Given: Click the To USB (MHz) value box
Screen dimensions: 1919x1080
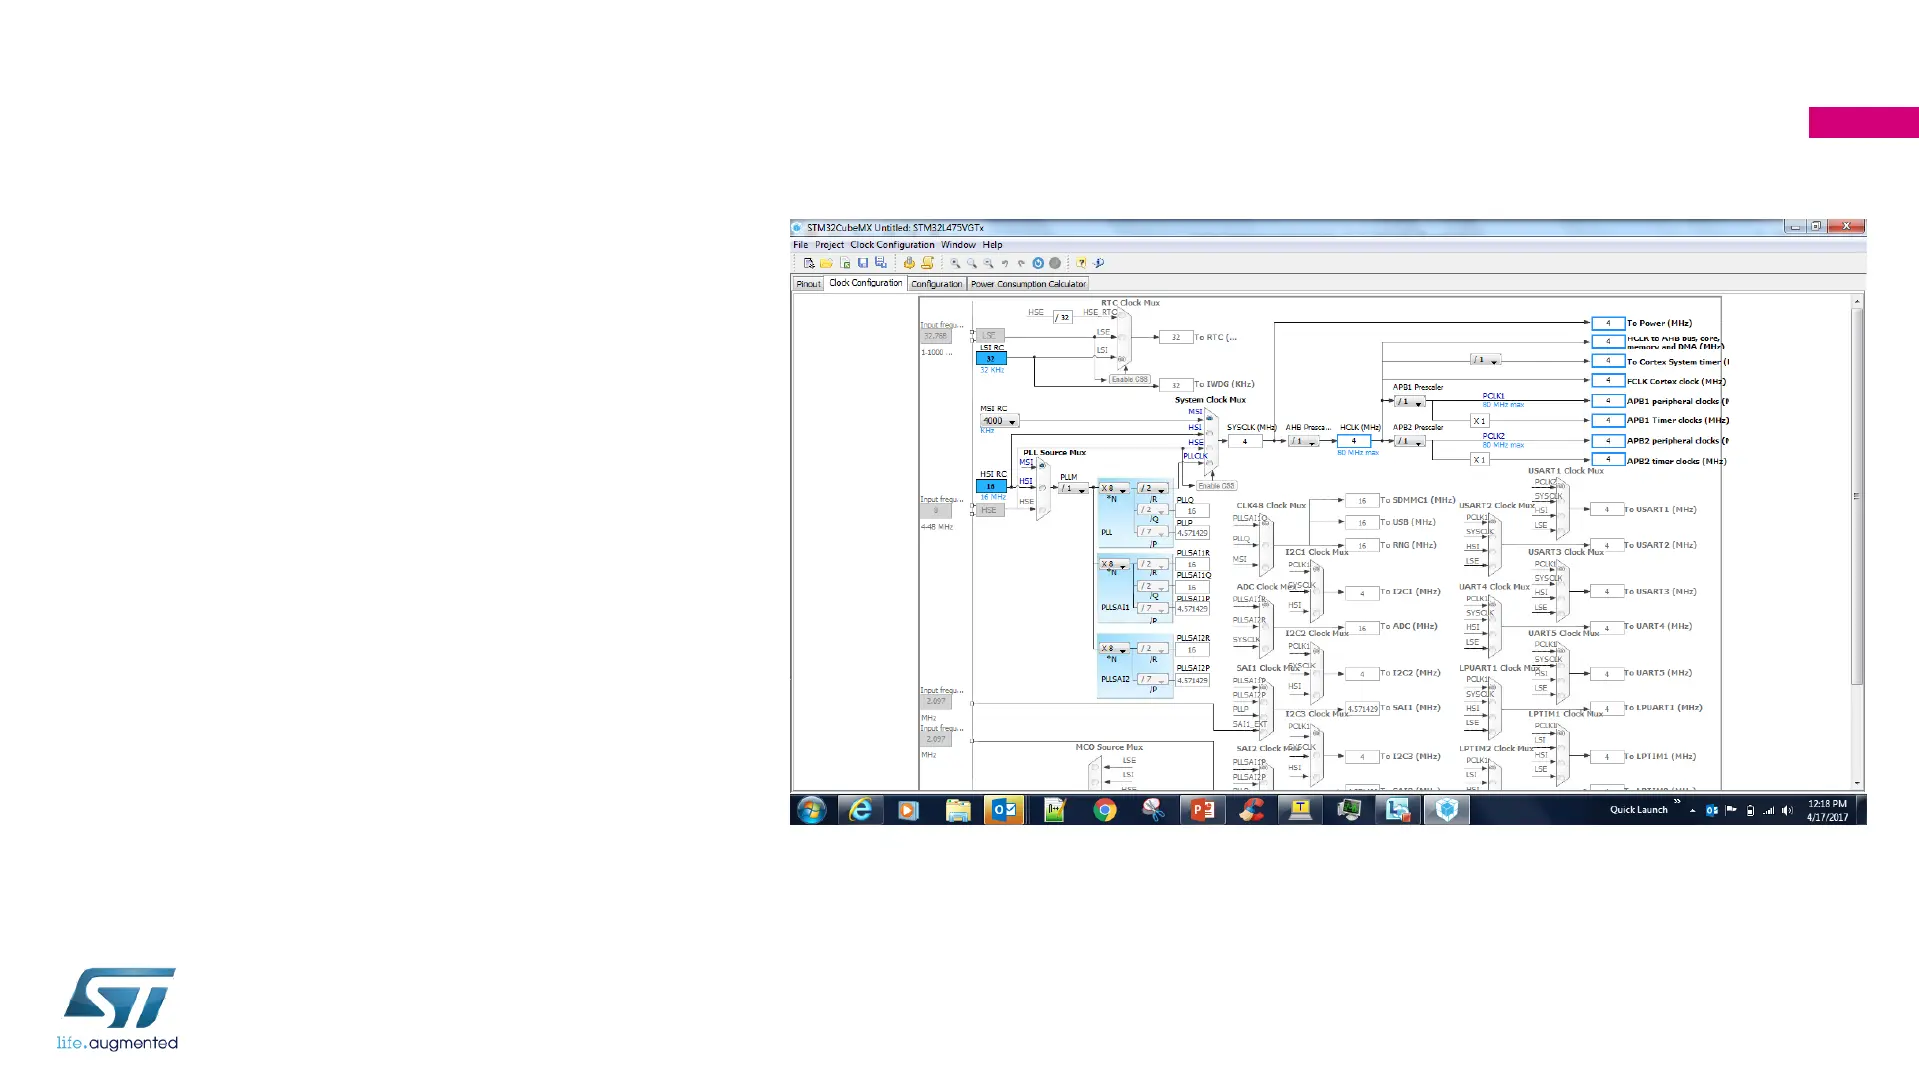Looking at the screenshot, I should click(x=1362, y=523).
